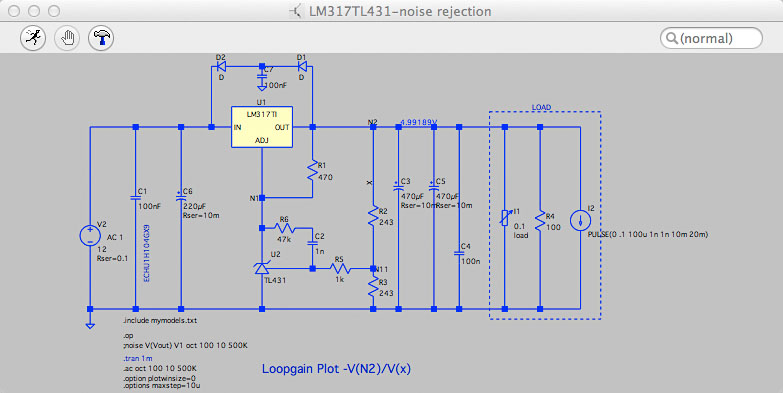Viewport: 783px width, 393px height.
Task: Click the magnifier icon in search box
Action: [672, 38]
